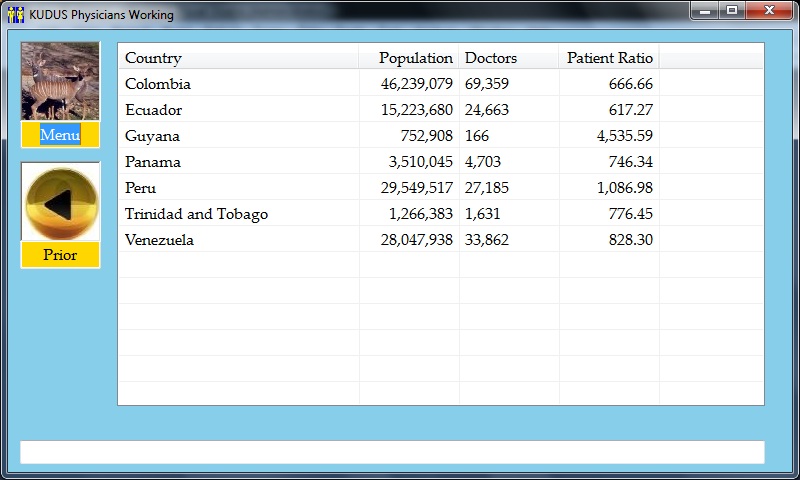Click the KUDUS app icon in title bar
Screen dimensions: 800x480
(15, 15)
